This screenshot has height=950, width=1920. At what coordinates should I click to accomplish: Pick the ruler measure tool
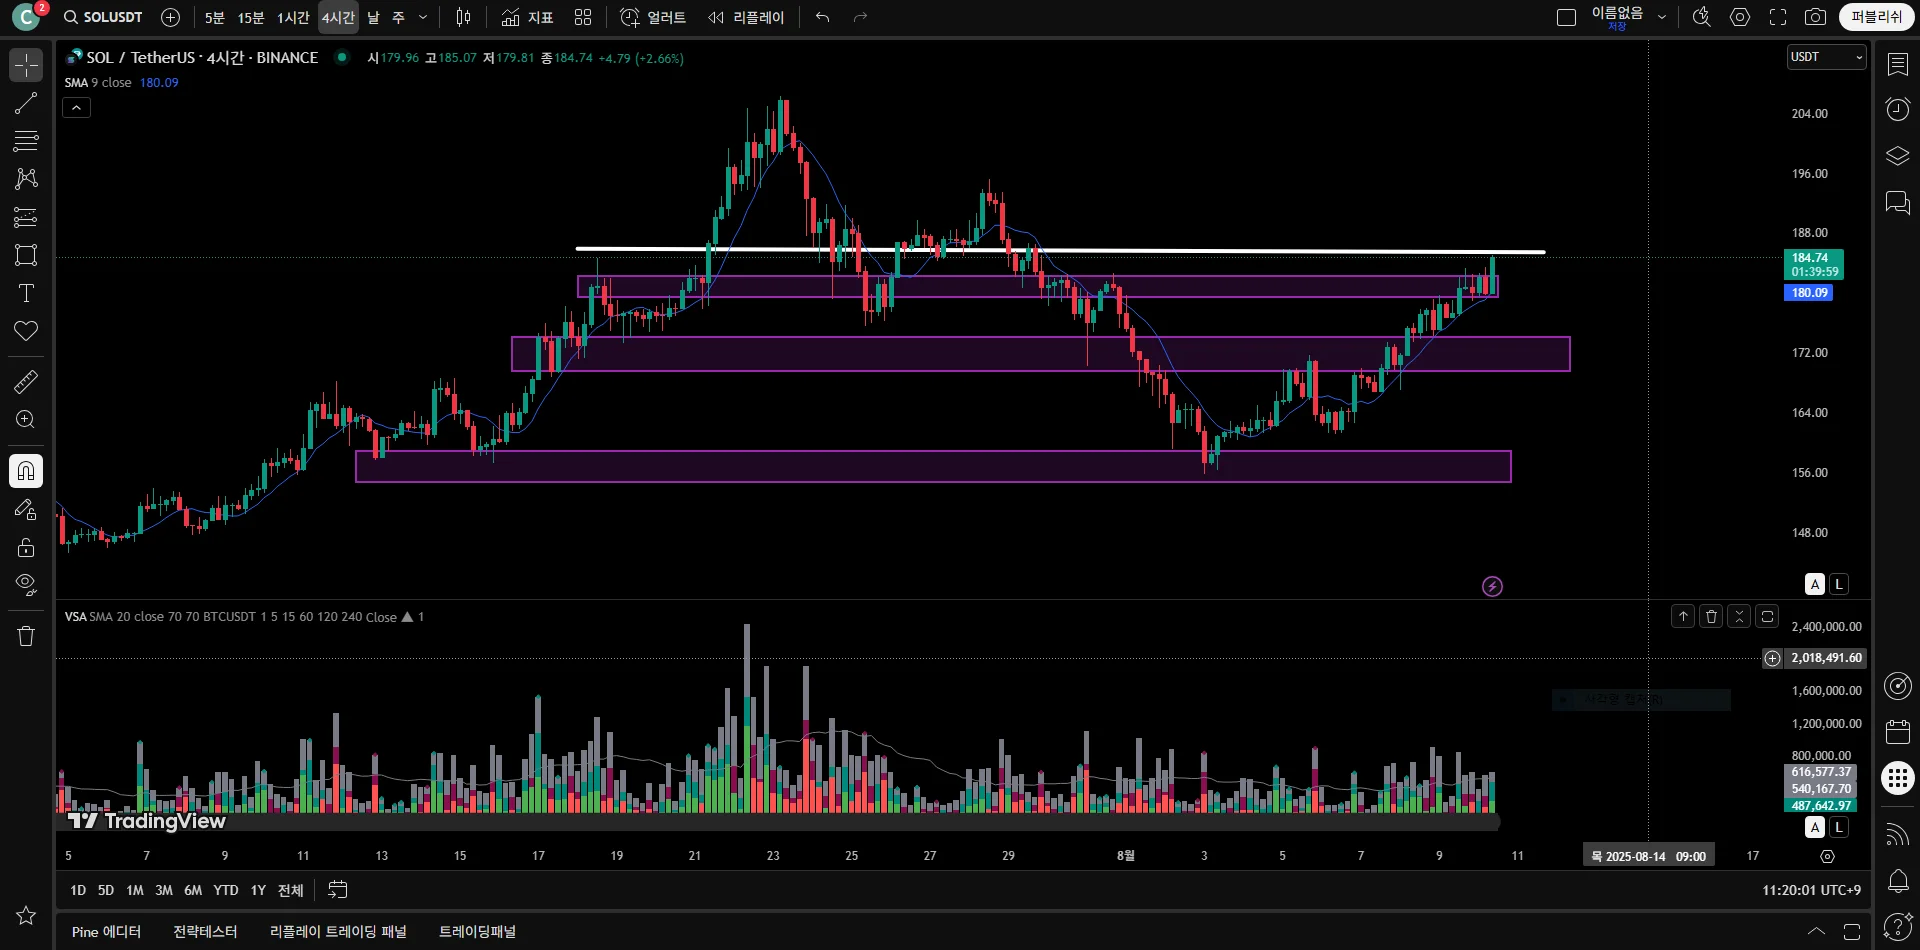(26, 382)
